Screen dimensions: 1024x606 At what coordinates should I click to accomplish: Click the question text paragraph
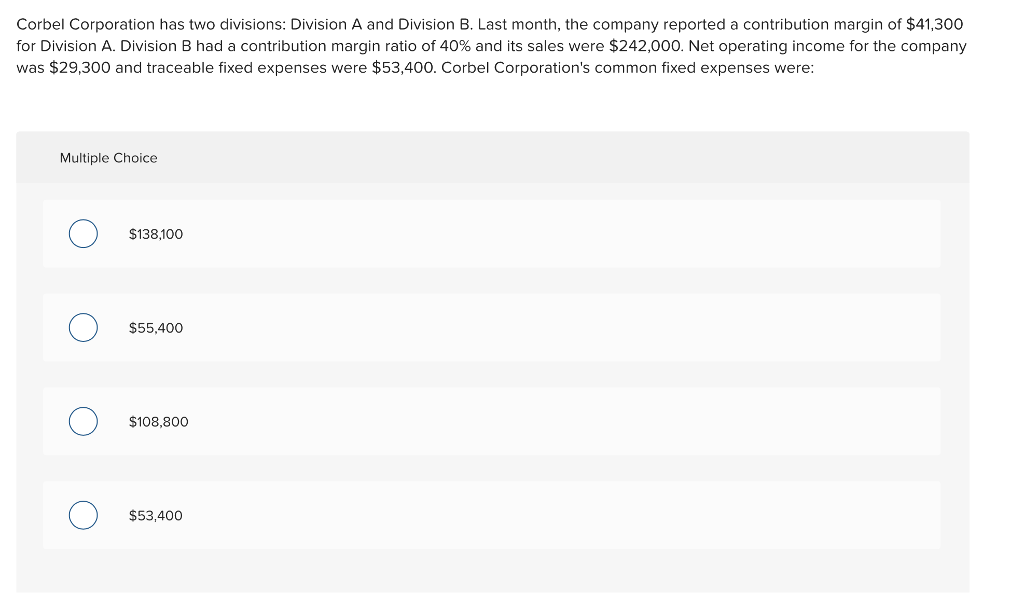pyautogui.click(x=490, y=45)
